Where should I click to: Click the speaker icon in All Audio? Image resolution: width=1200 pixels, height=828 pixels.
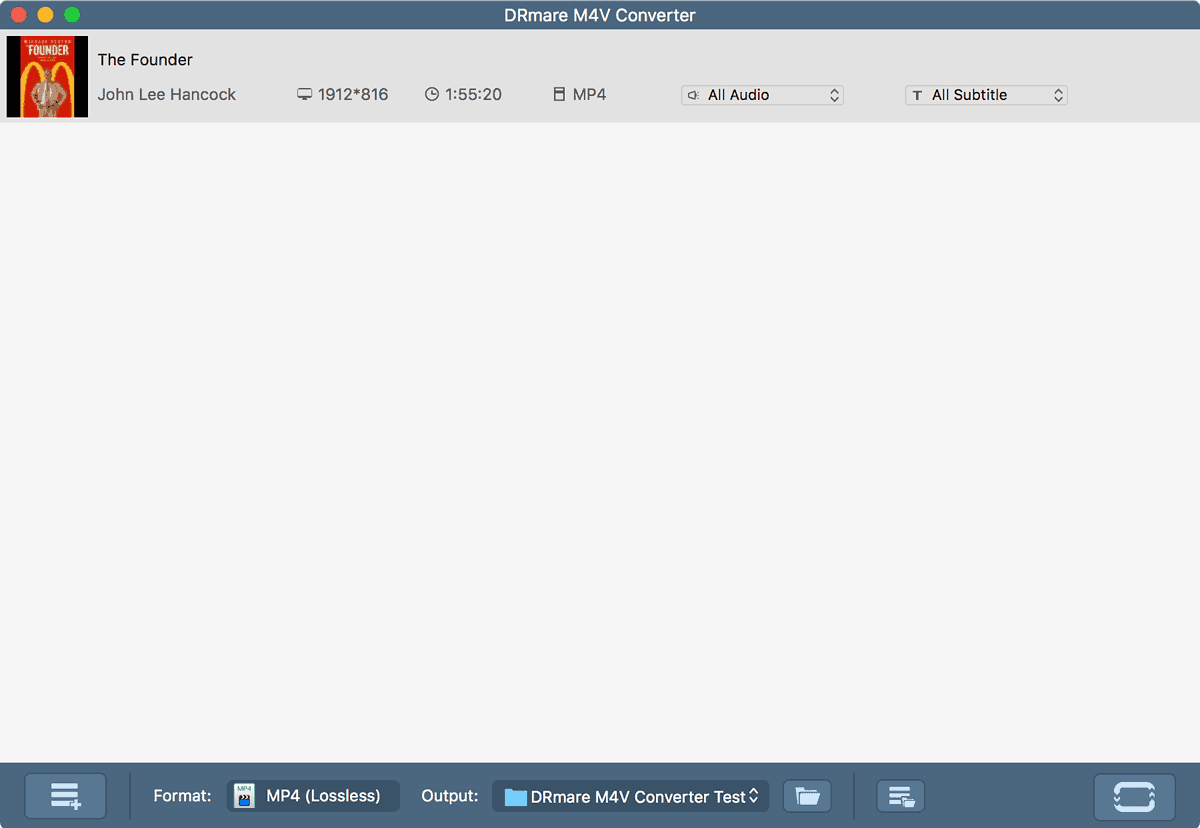pyautogui.click(x=694, y=96)
